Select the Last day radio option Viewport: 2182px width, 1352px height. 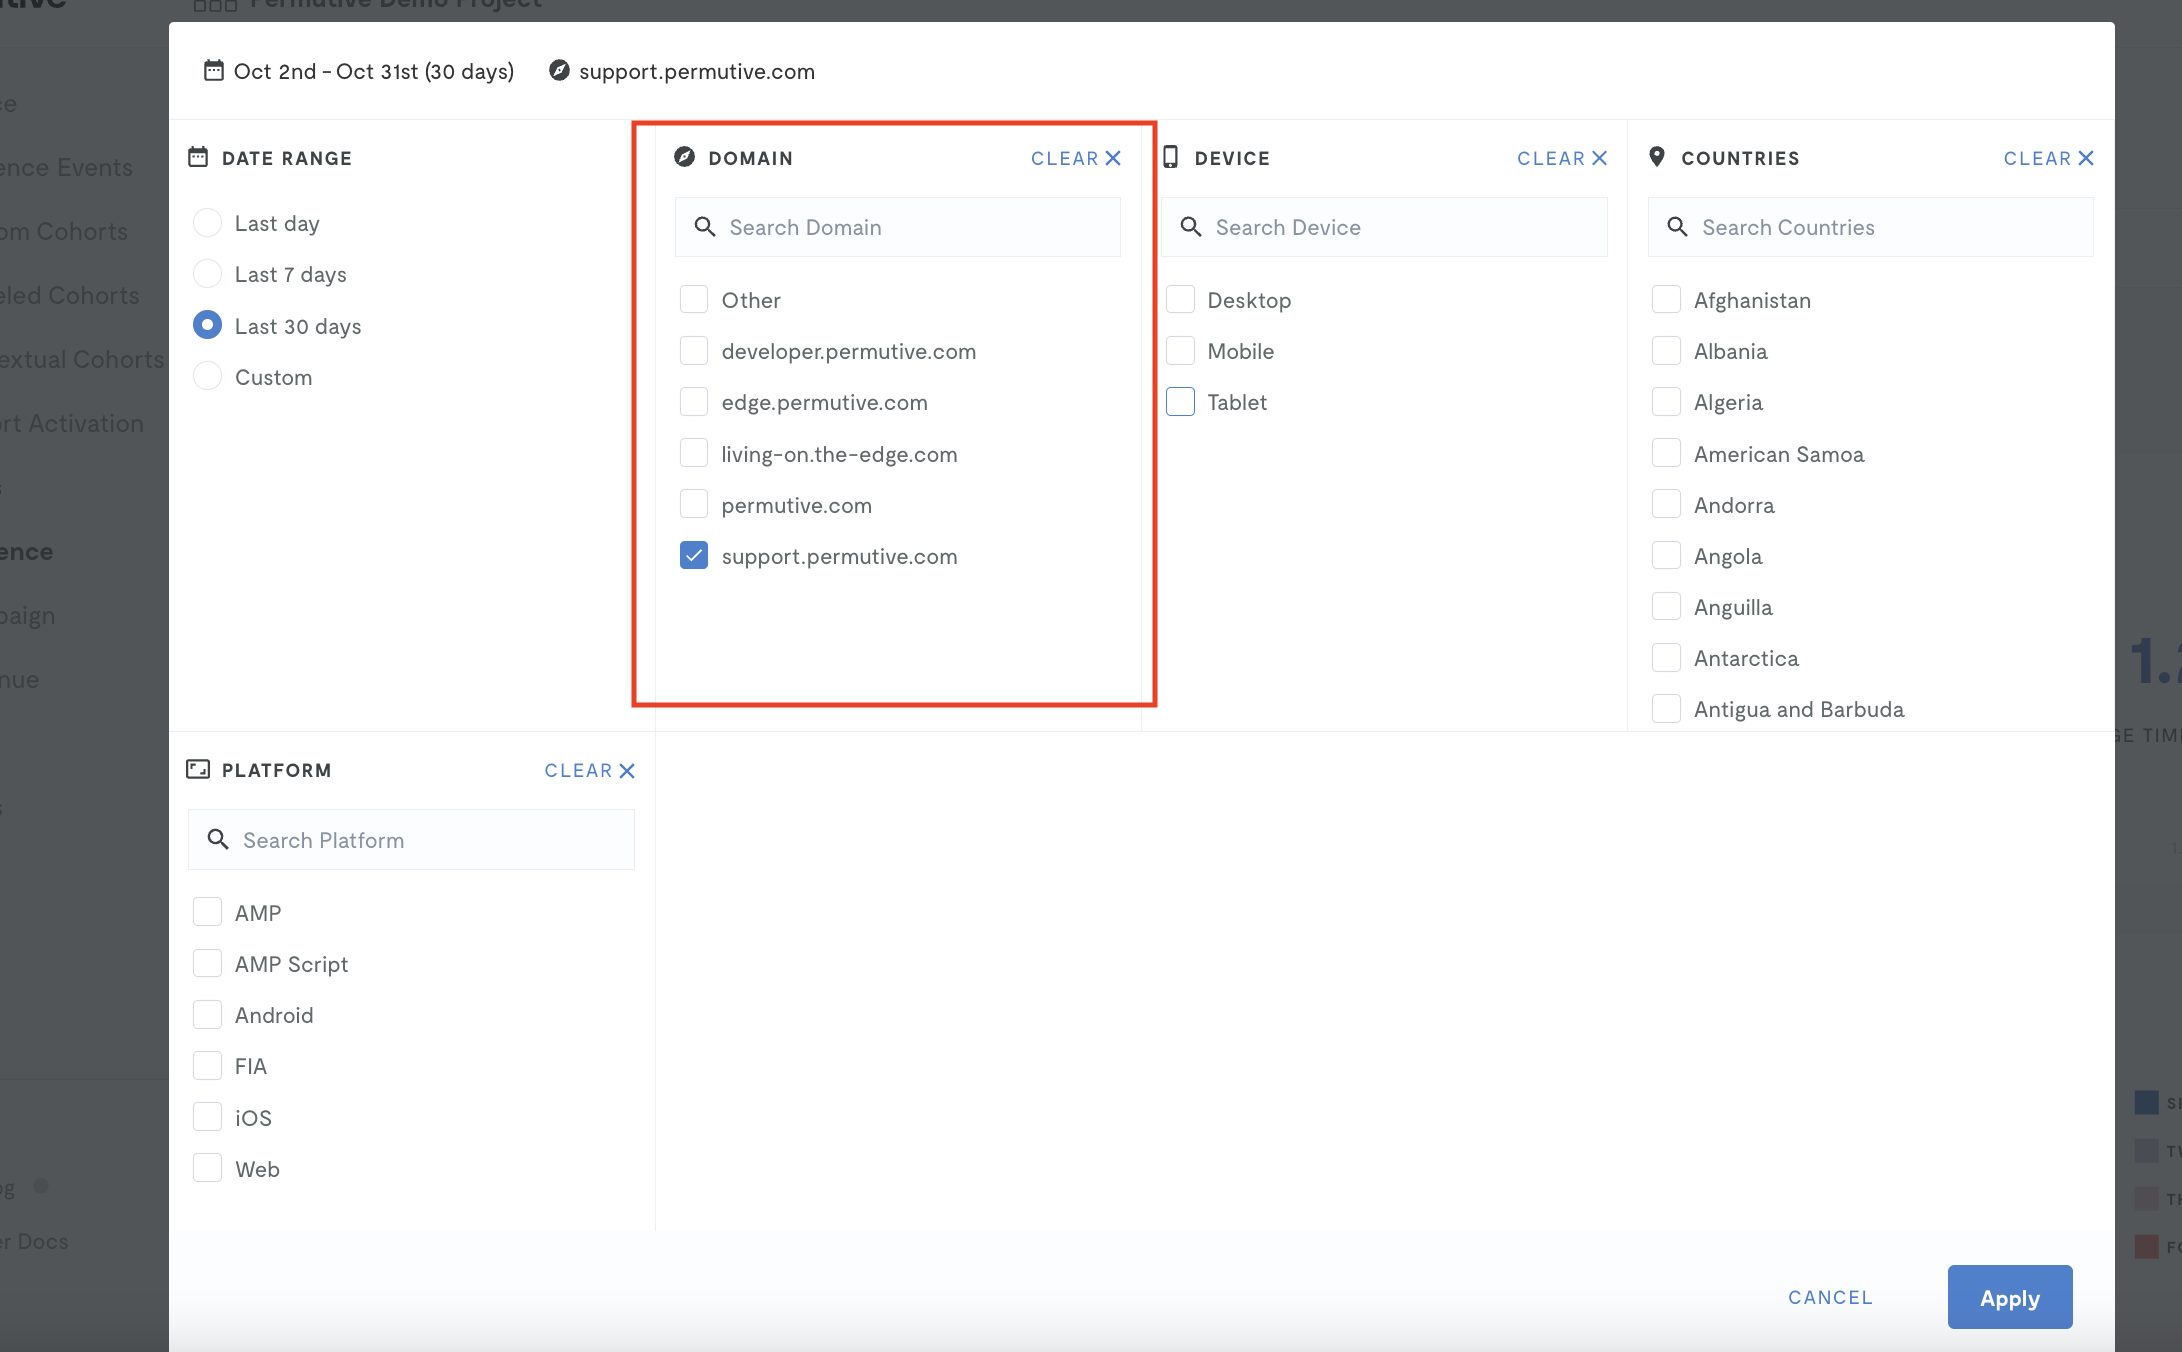[207, 222]
